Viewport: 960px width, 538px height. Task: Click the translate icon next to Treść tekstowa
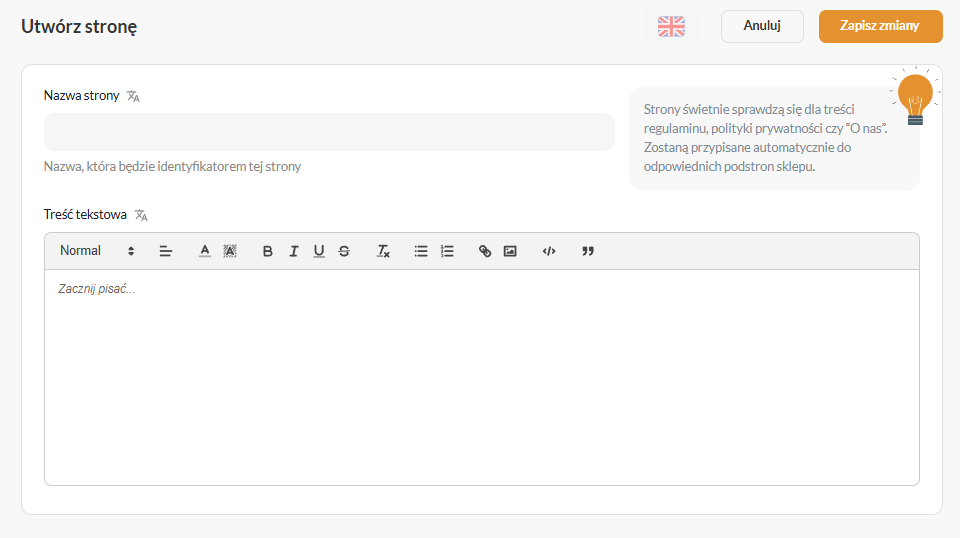[141, 215]
